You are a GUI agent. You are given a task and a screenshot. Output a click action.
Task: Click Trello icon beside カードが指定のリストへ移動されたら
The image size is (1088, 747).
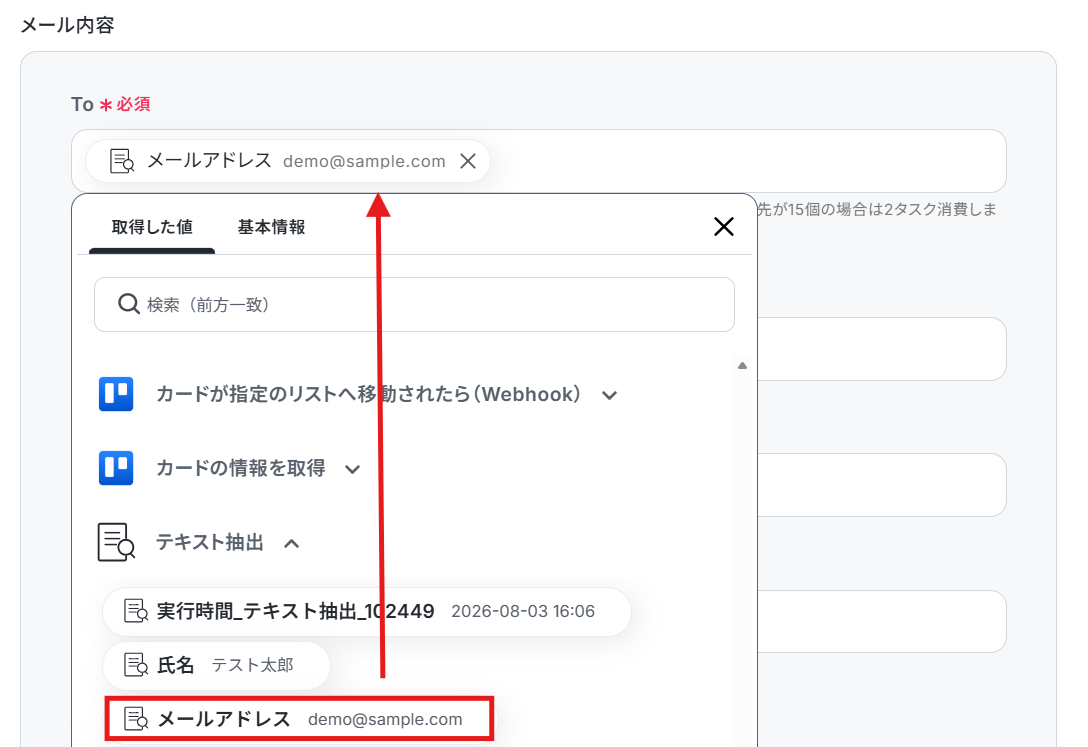pos(116,394)
